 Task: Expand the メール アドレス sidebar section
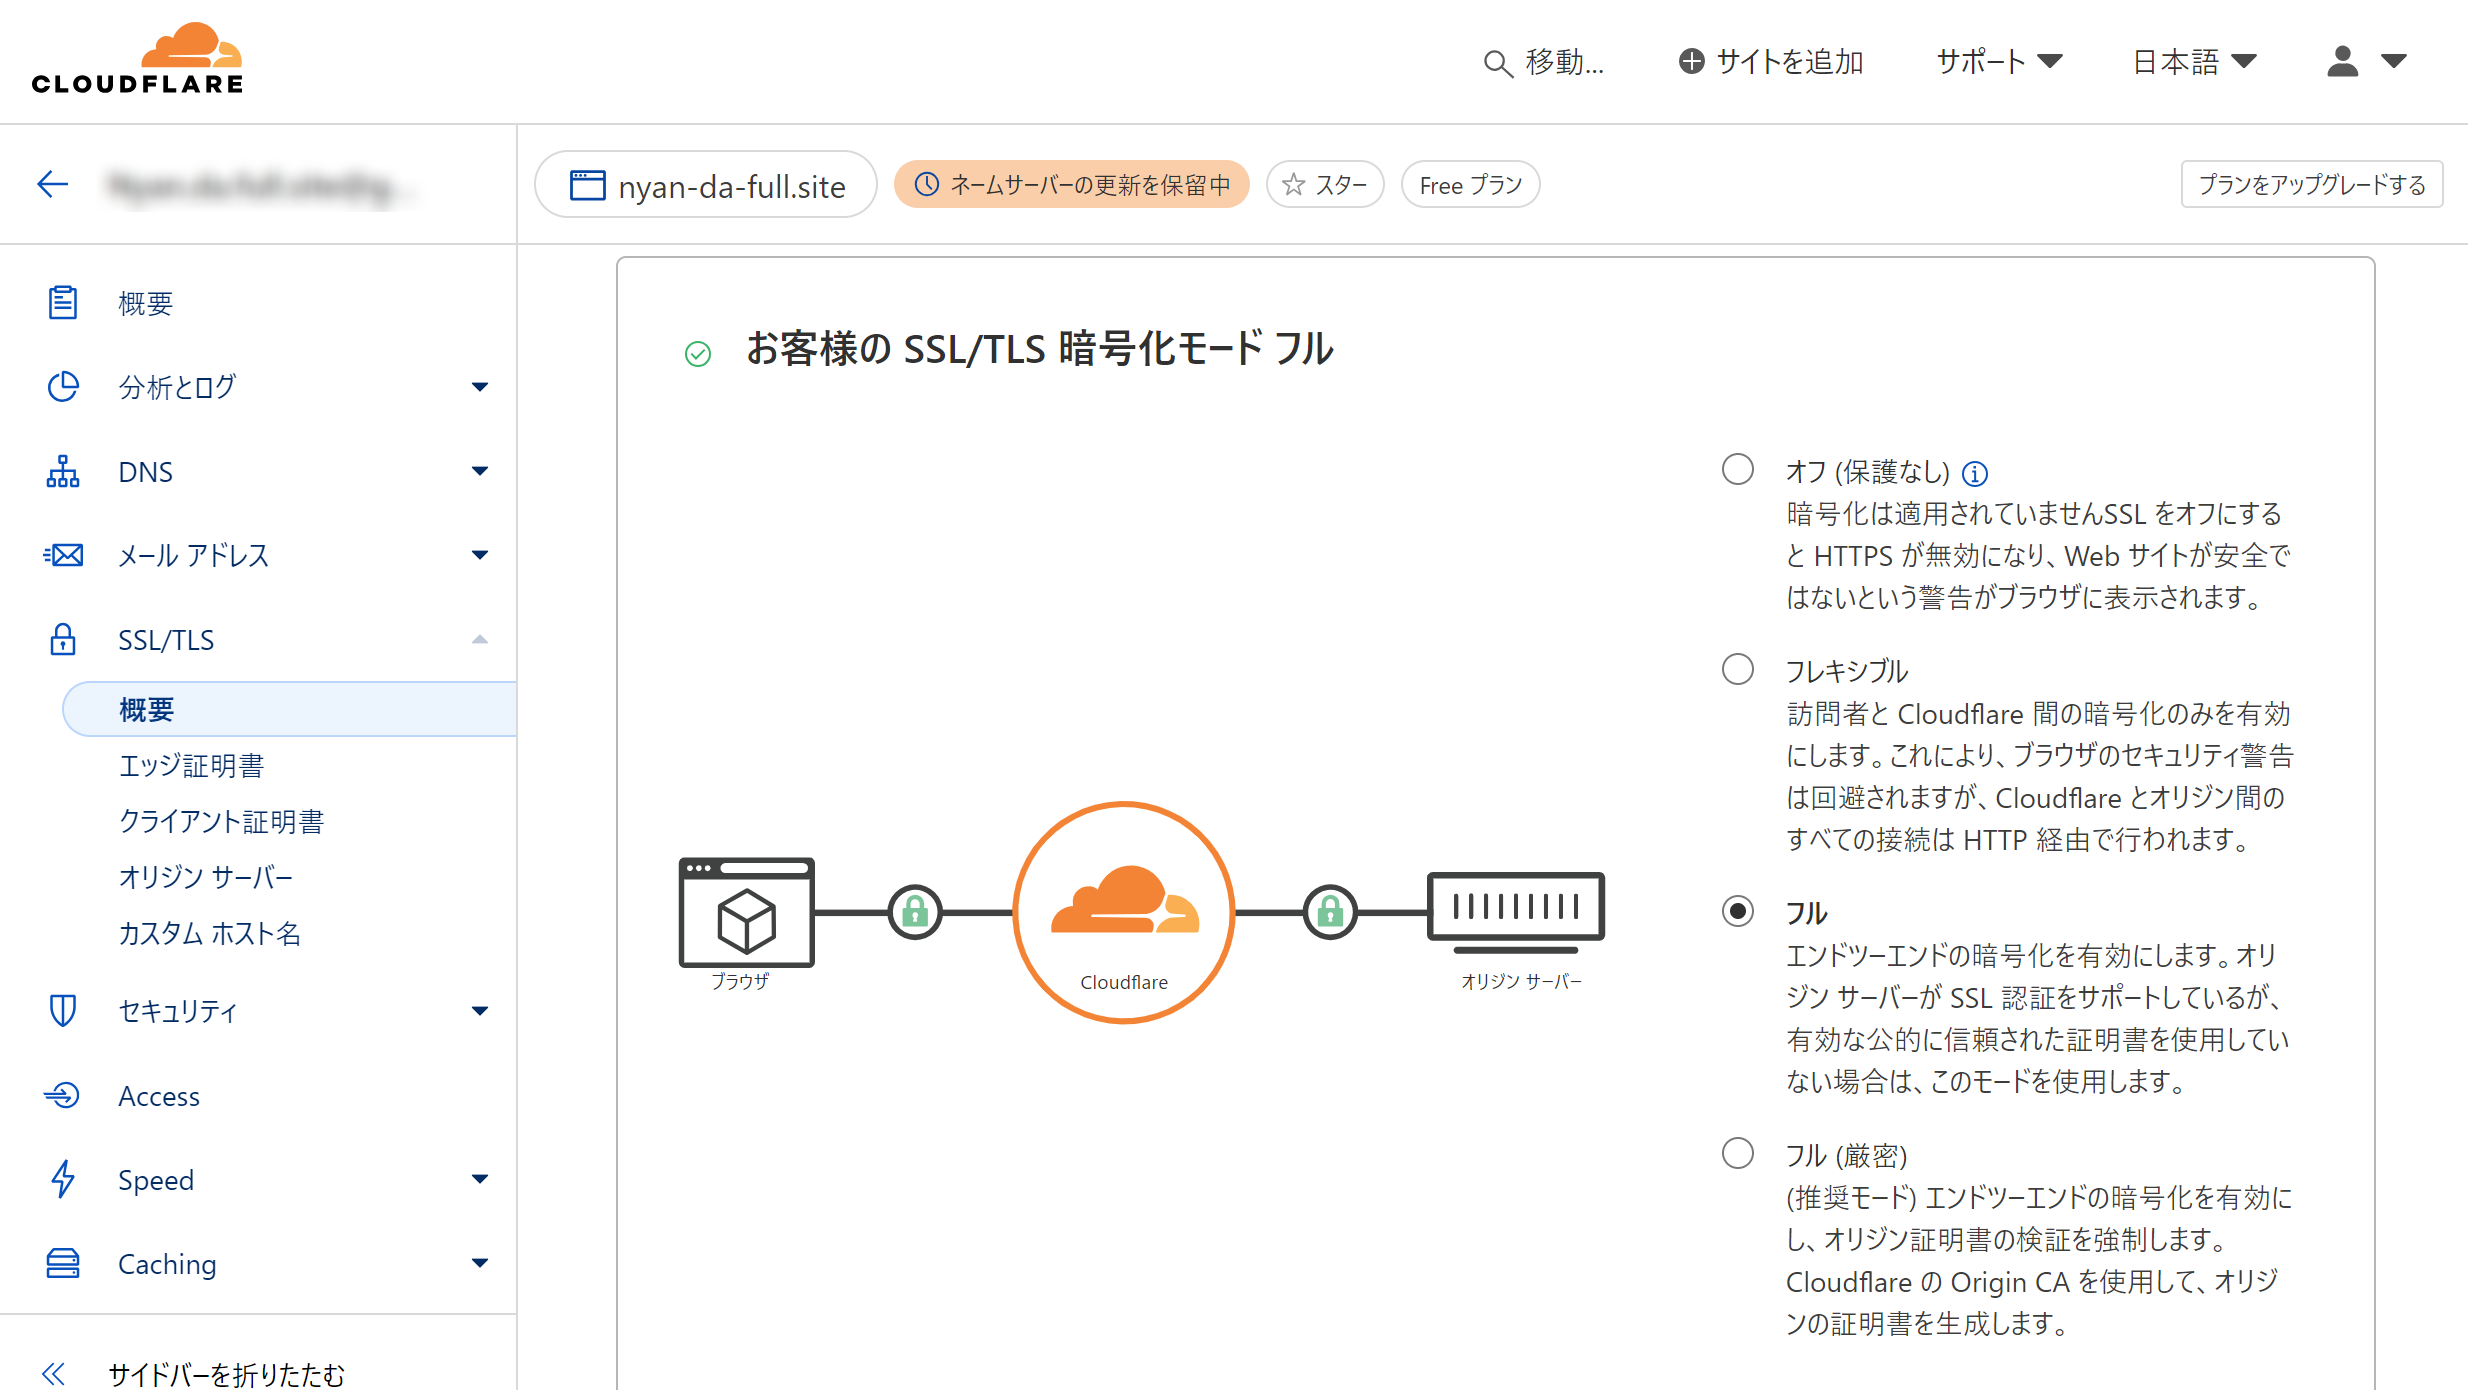(x=480, y=555)
